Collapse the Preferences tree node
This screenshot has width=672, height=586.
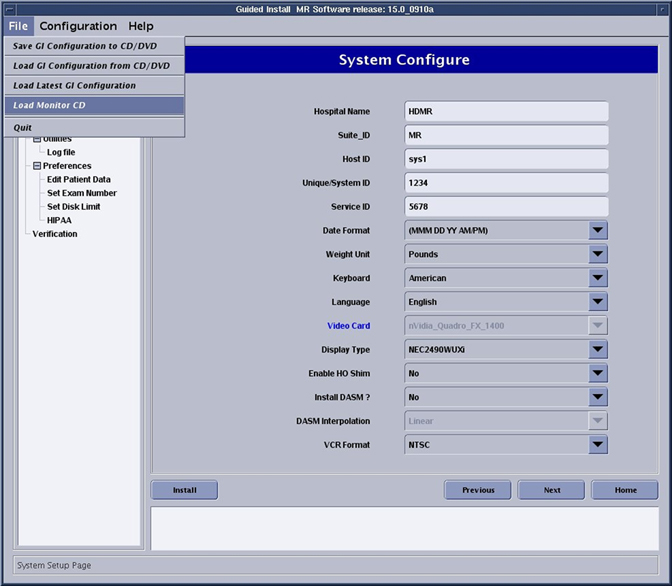(x=37, y=166)
